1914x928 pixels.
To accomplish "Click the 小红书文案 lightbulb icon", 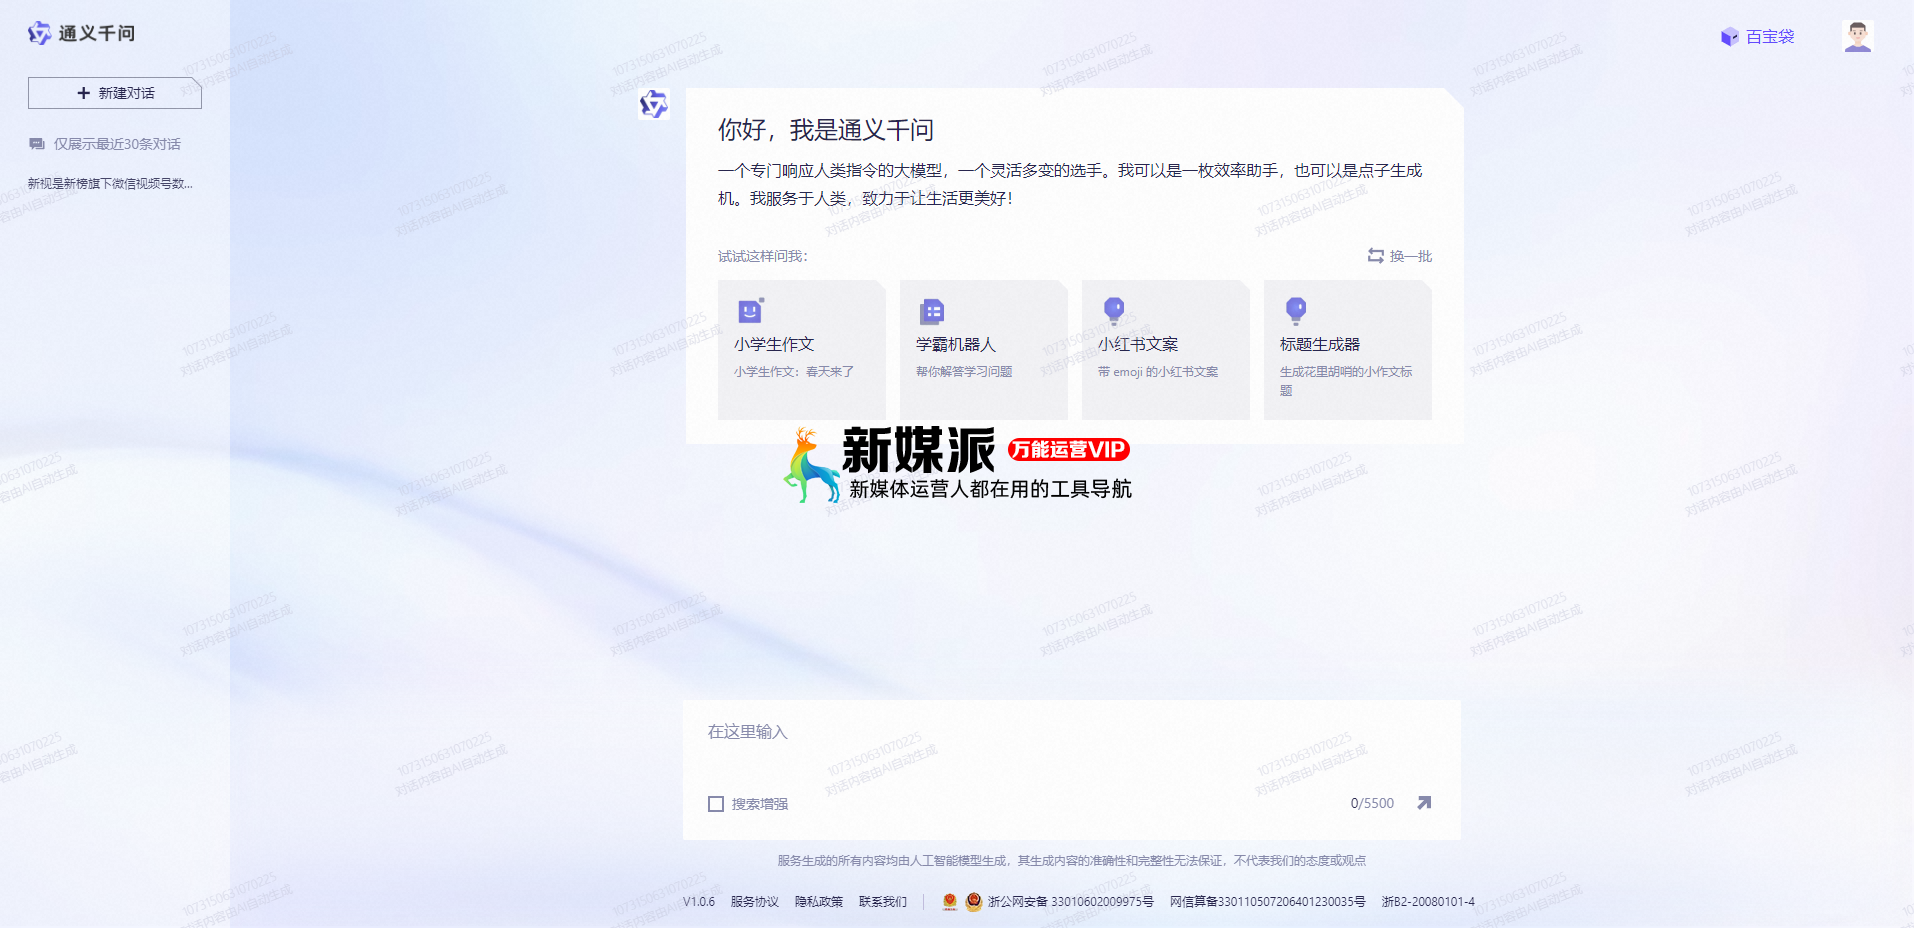I will 1114,311.
